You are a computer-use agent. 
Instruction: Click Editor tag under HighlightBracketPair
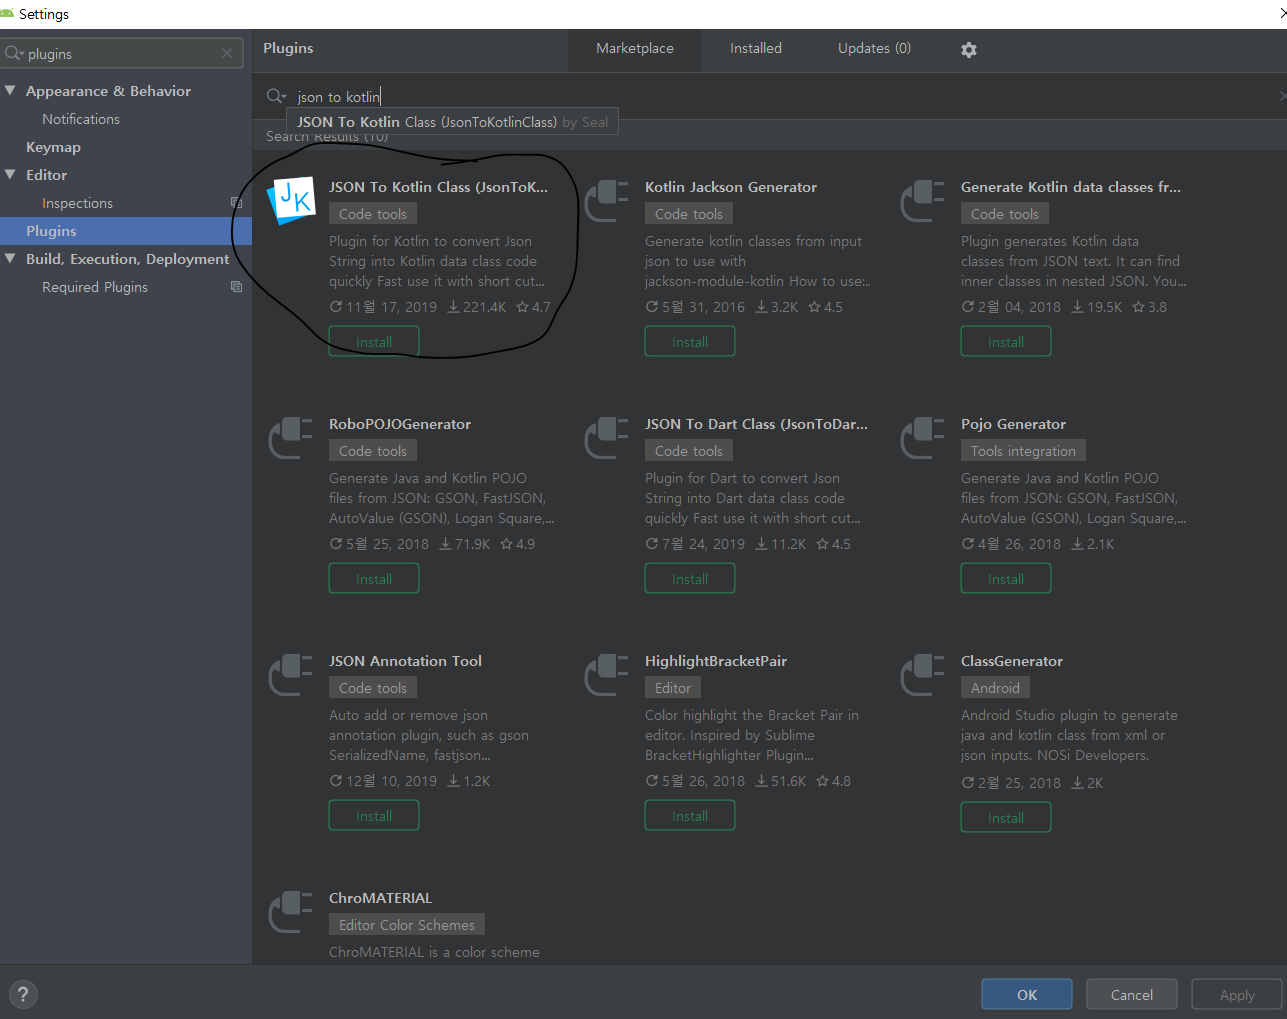(673, 688)
